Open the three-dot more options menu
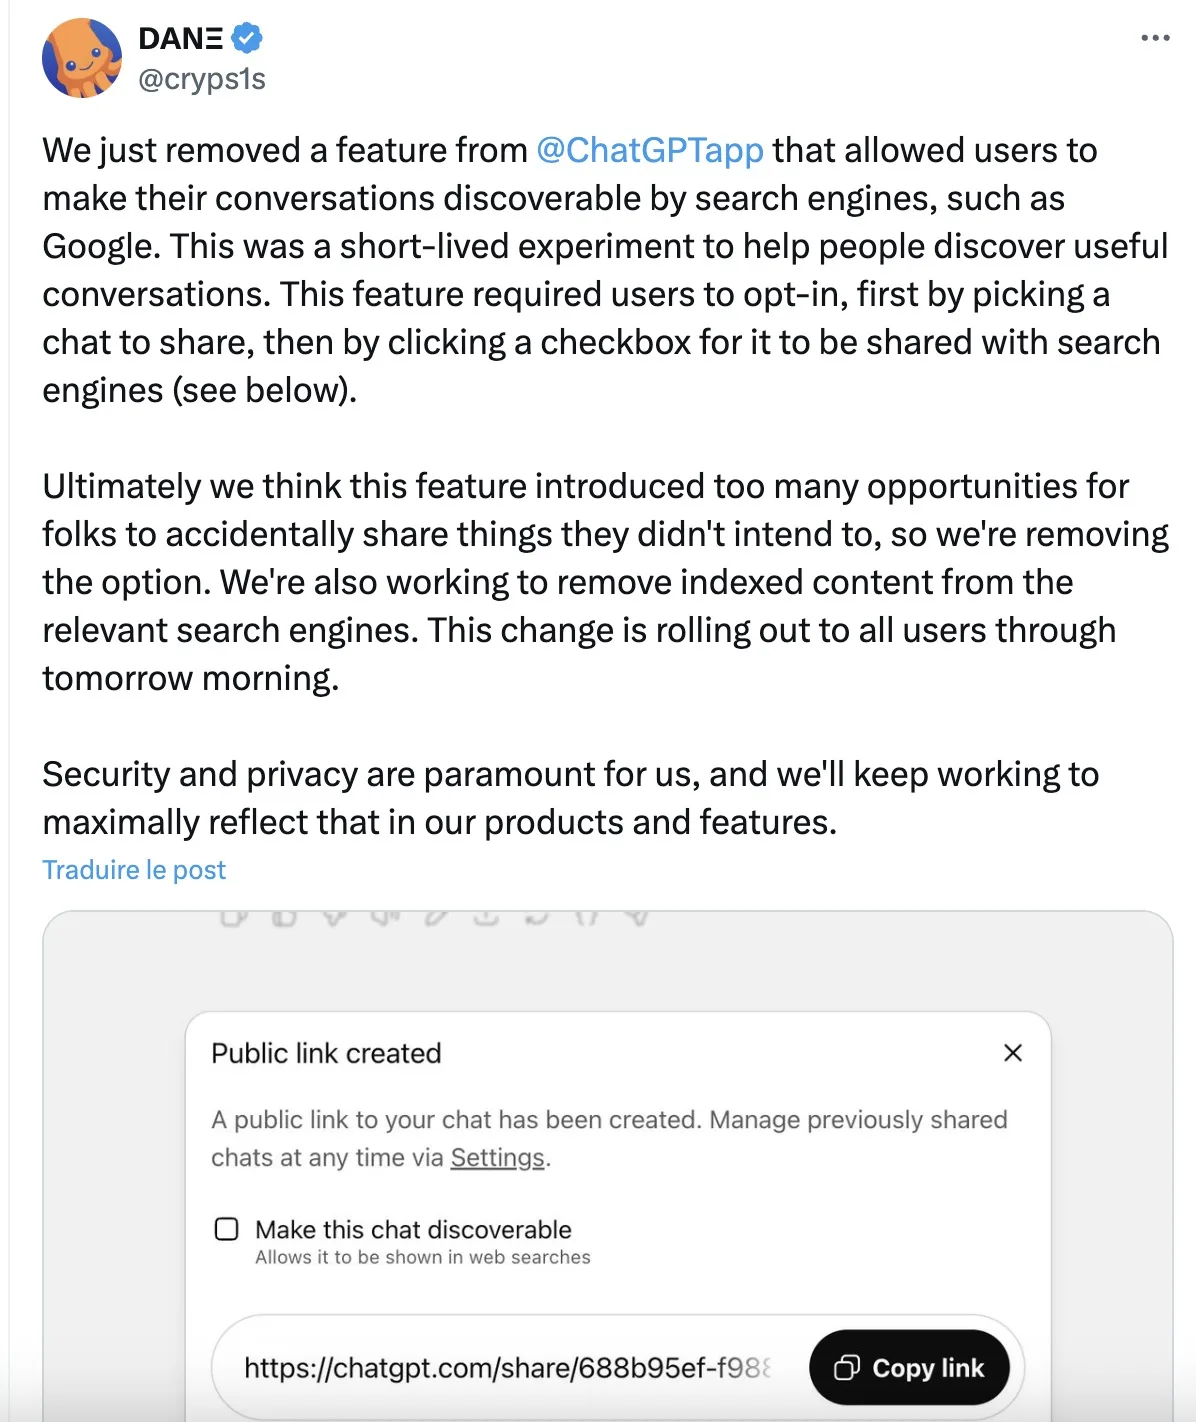This screenshot has height=1422, width=1196. [1155, 38]
